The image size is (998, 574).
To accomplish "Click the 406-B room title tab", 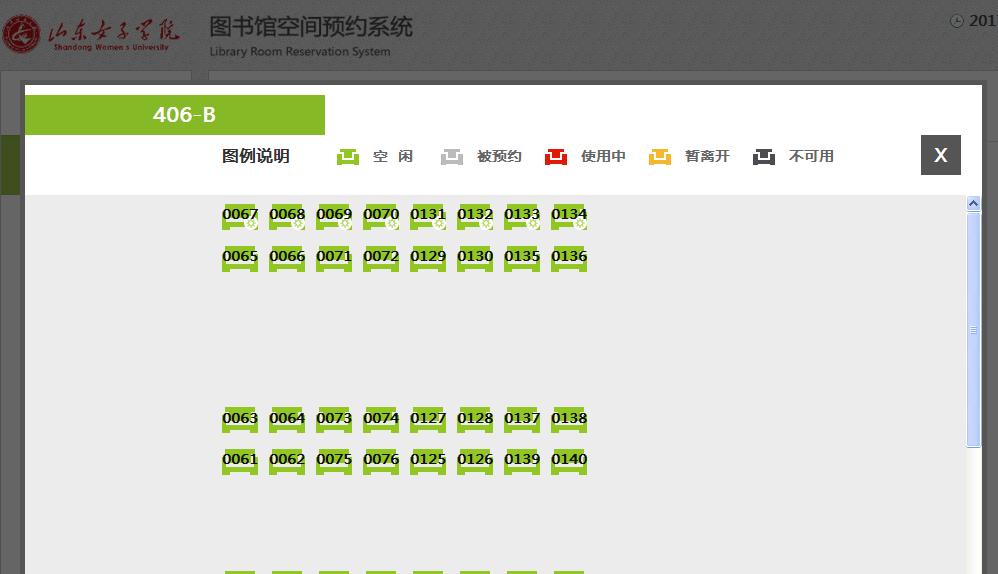I will pos(175,115).
